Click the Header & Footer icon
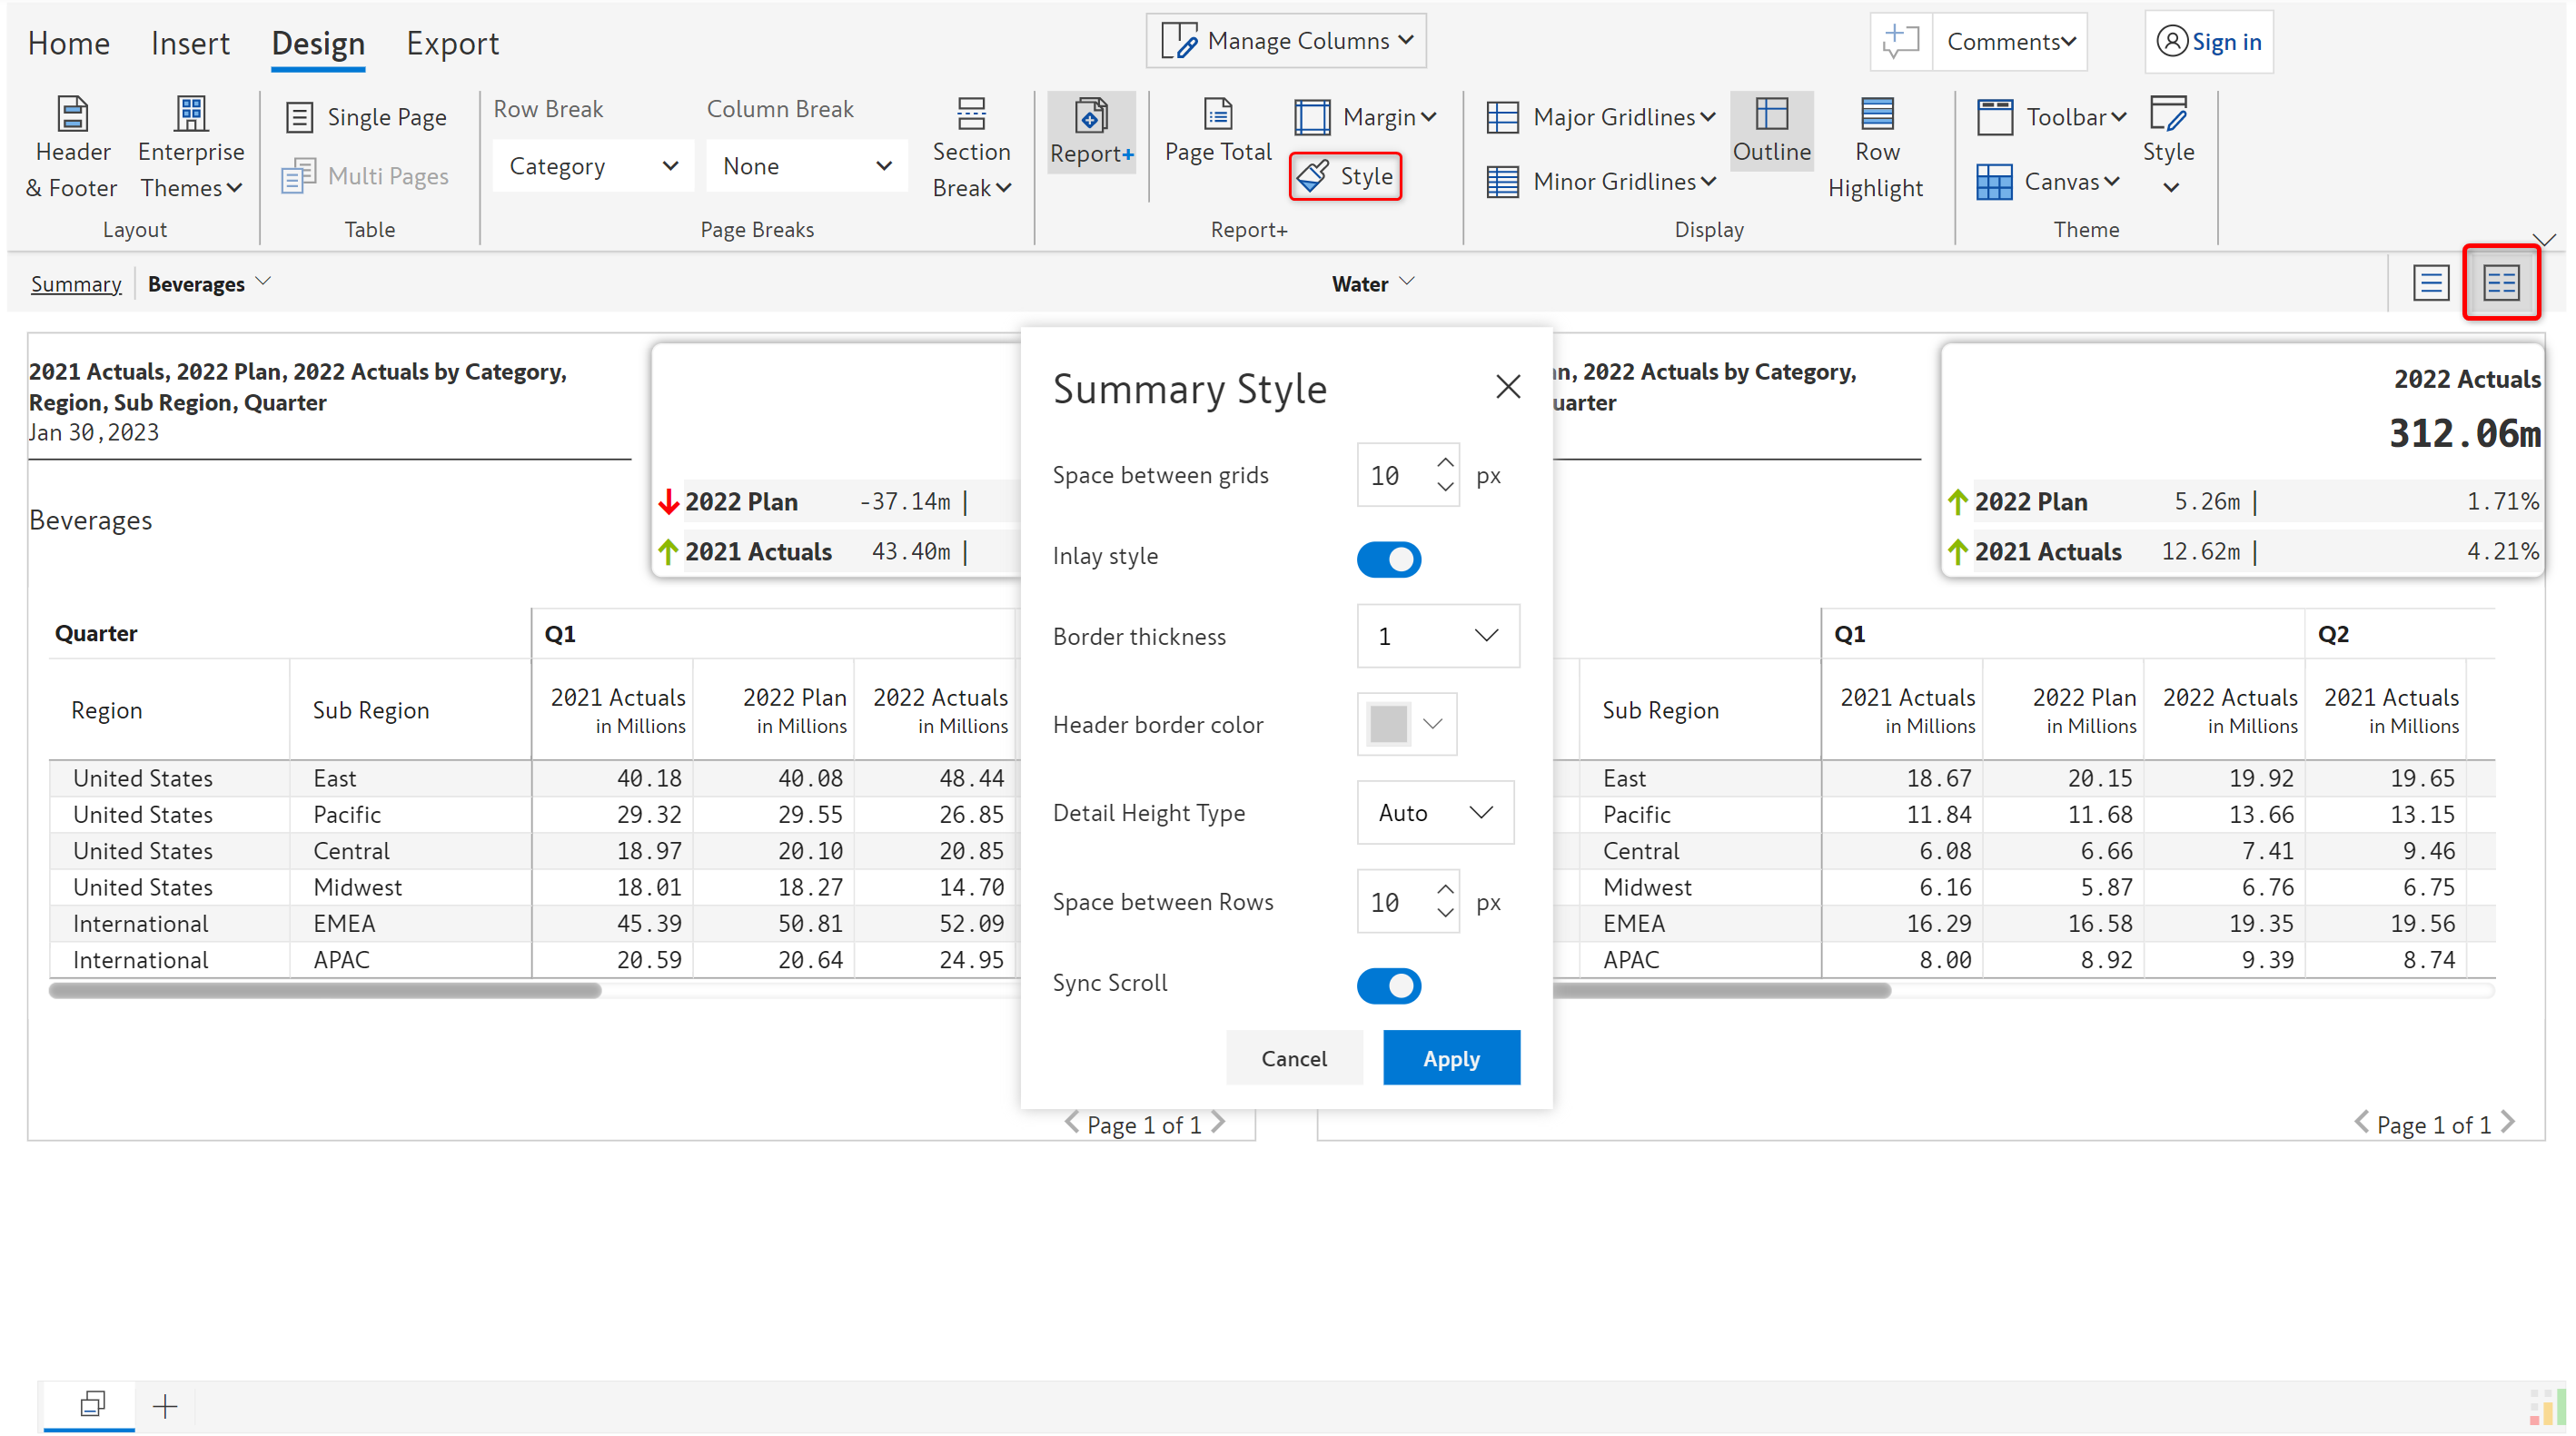 [72, 116]
